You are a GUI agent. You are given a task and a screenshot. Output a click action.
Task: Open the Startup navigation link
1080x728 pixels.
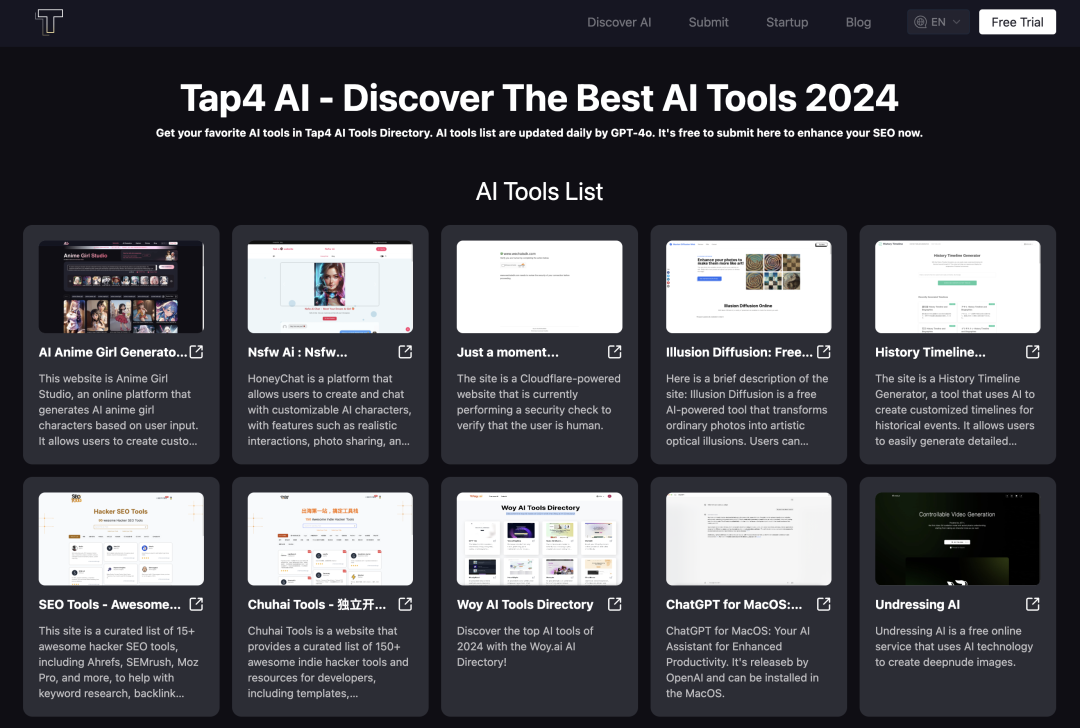tap(787, 22)
